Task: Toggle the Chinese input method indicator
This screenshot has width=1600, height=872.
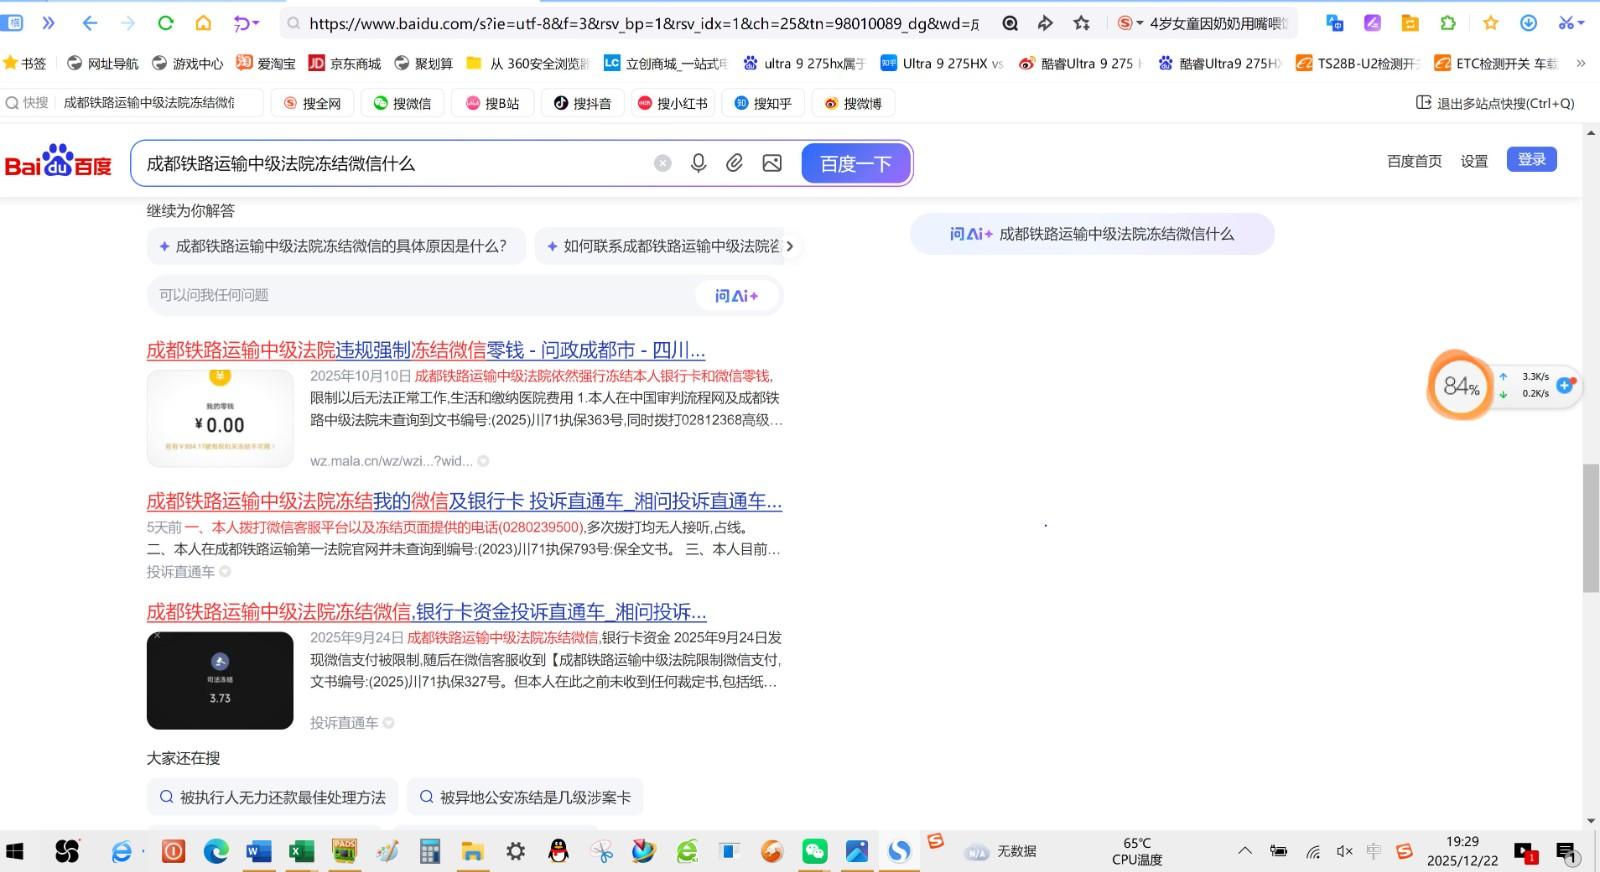Action: 1374,851
